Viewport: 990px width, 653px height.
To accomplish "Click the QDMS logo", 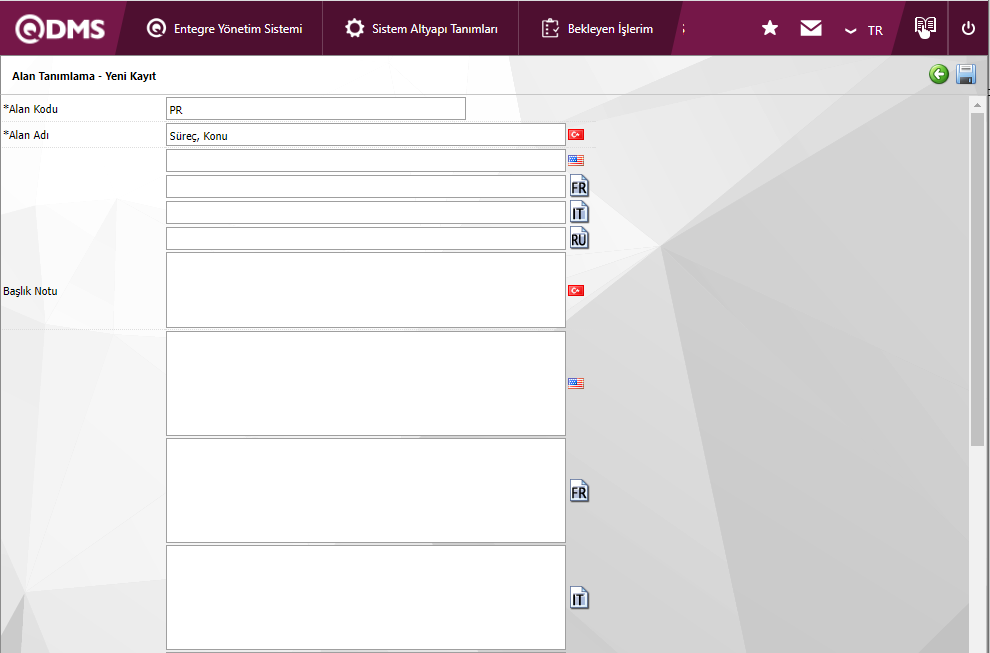I will point(60,28).
